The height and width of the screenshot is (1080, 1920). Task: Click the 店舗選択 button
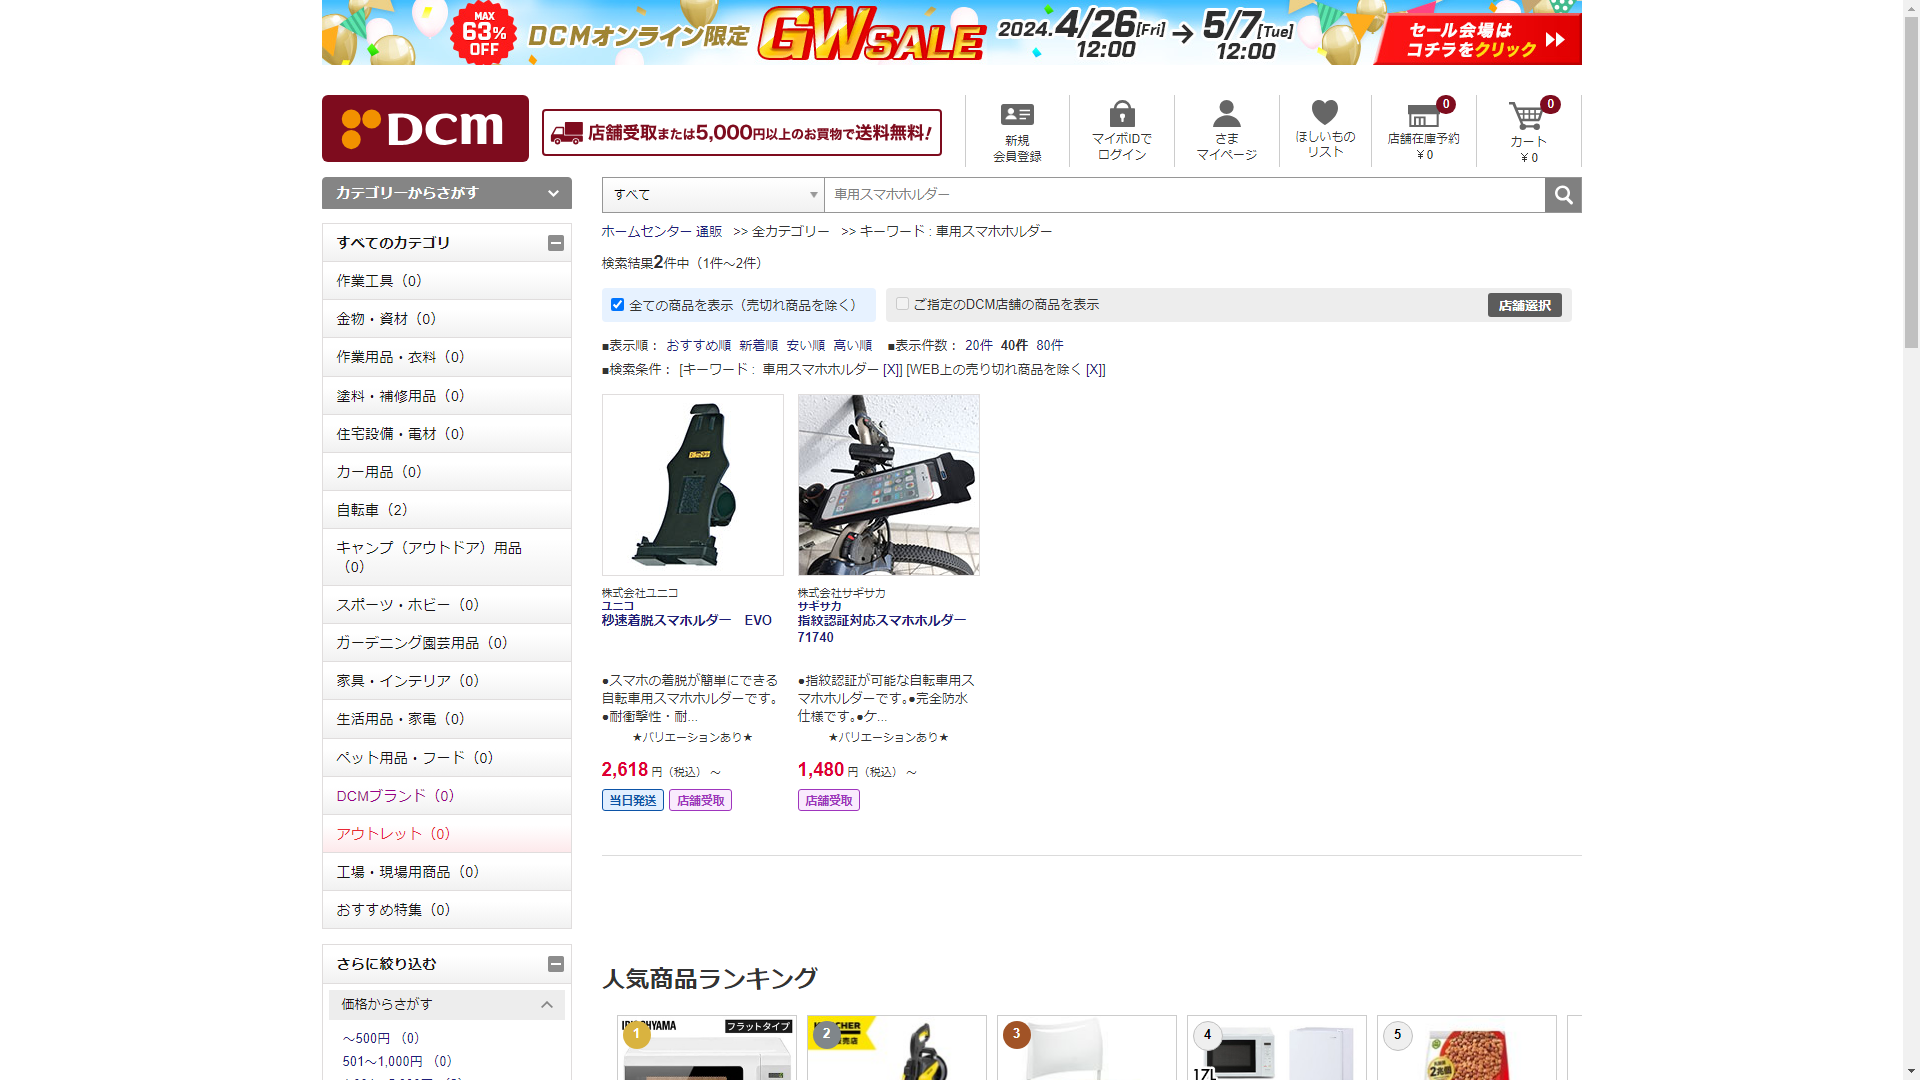(1524, 305)
